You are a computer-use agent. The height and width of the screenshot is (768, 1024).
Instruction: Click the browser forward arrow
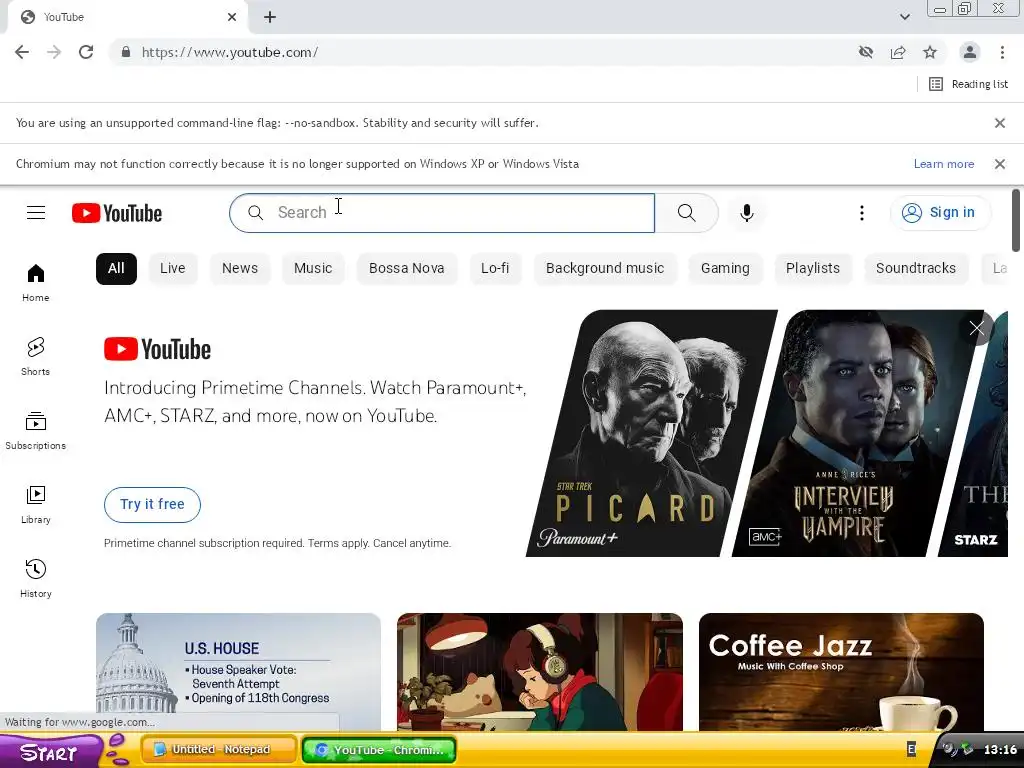[54, 52]
